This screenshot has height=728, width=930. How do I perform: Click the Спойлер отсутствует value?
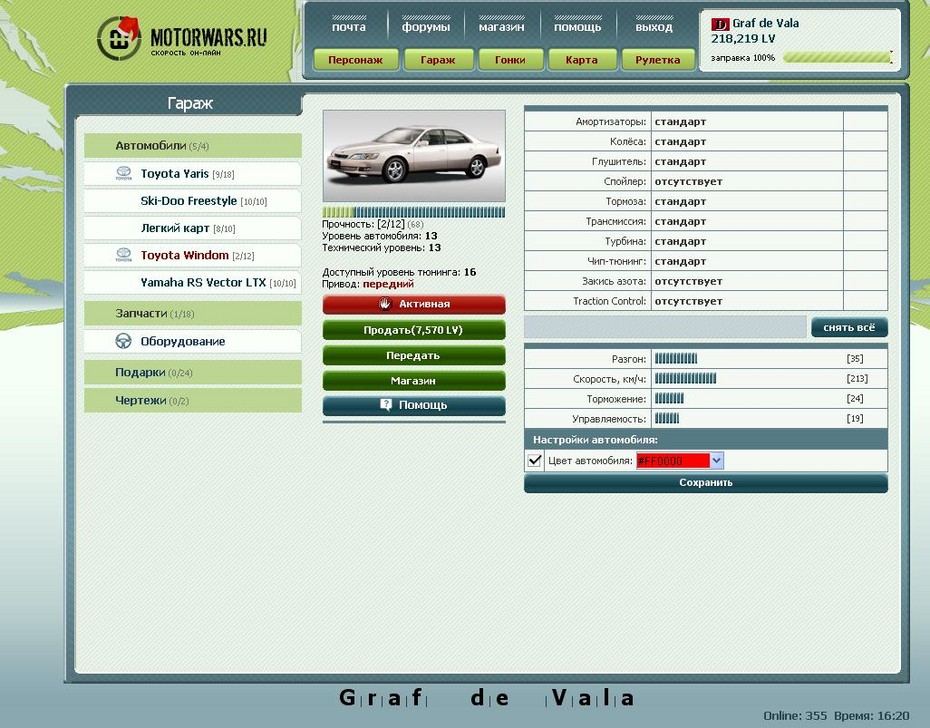pyautogui.click(x=689, y=182)
